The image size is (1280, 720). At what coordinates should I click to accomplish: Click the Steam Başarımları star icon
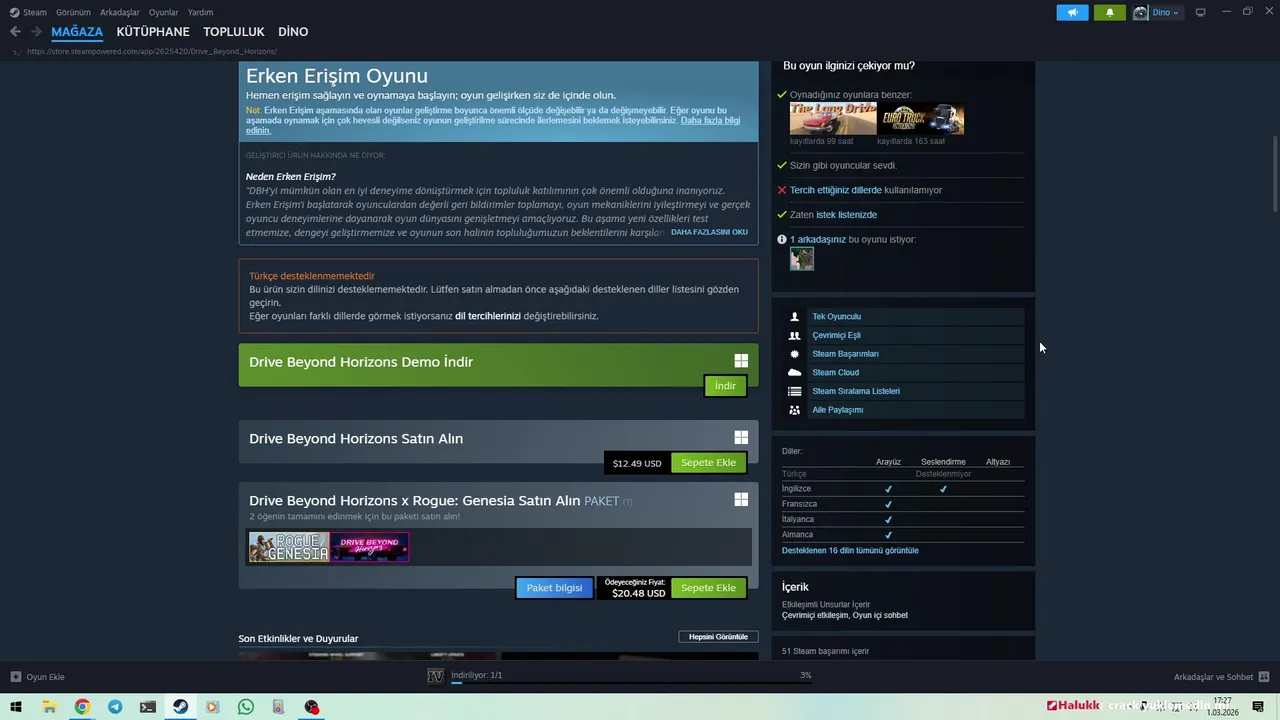(795, 354)
